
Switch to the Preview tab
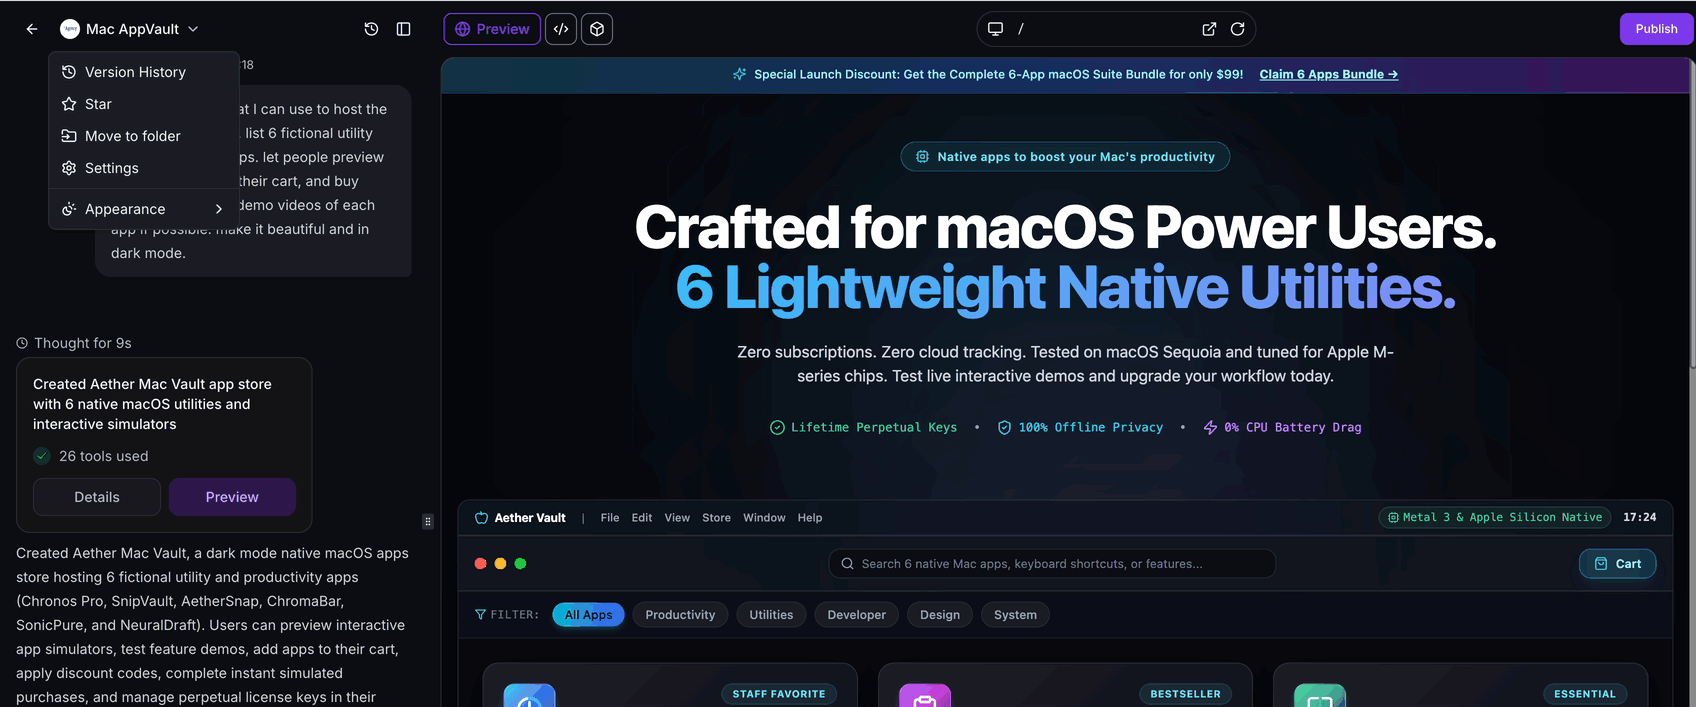(x=492, y=29)
